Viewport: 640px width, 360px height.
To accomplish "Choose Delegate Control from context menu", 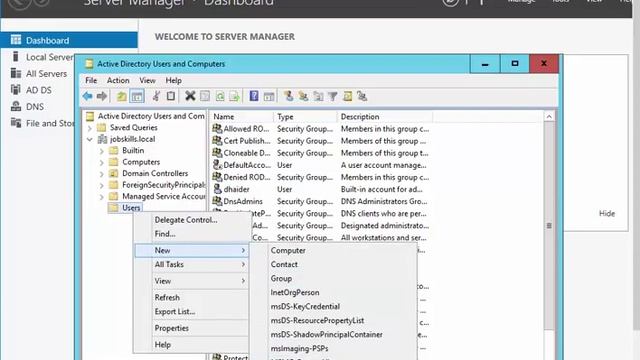I will [191, 220].
